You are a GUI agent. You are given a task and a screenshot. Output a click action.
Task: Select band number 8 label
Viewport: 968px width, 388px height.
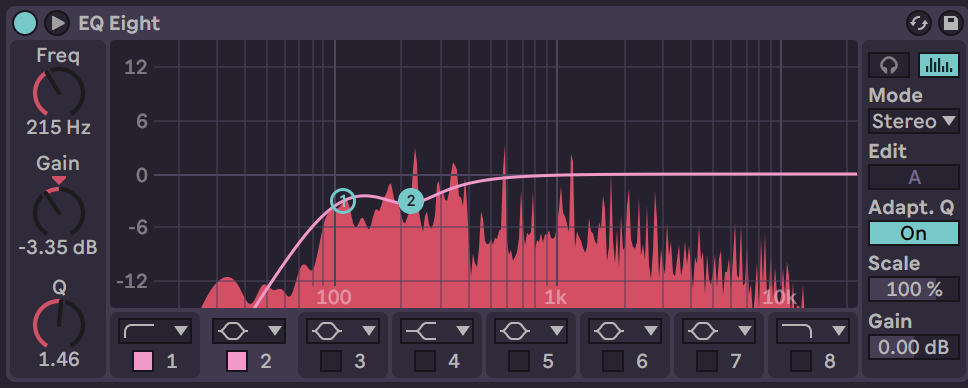(x=830, y=361)
